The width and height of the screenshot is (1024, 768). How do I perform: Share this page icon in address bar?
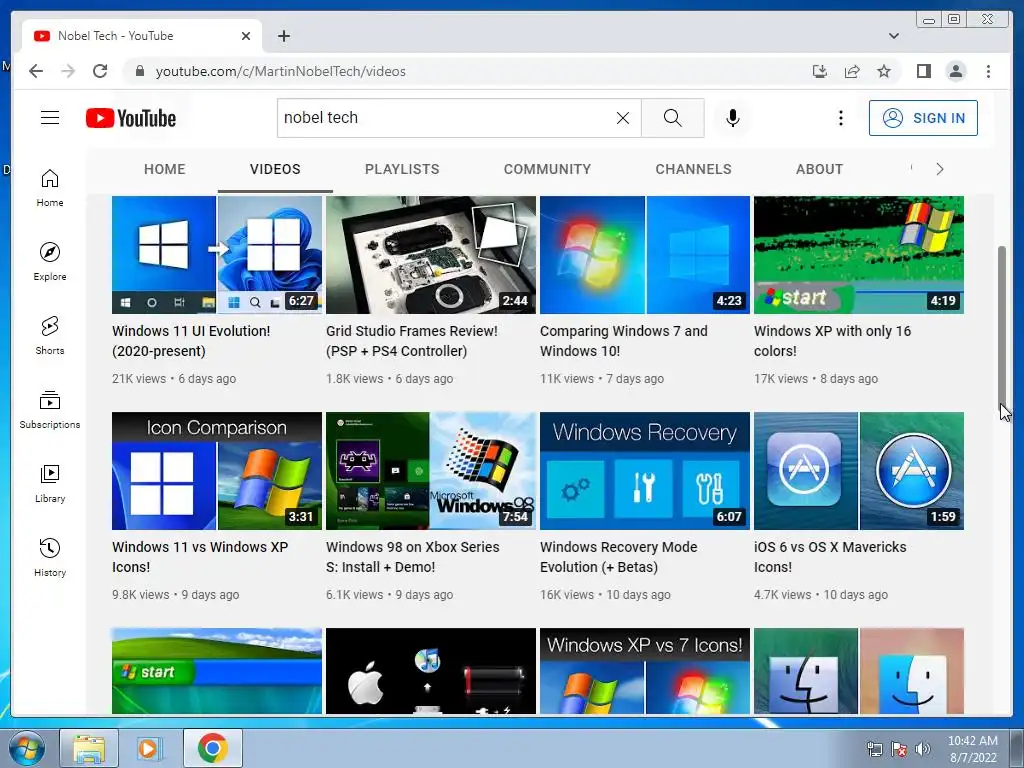pos(852,71)
